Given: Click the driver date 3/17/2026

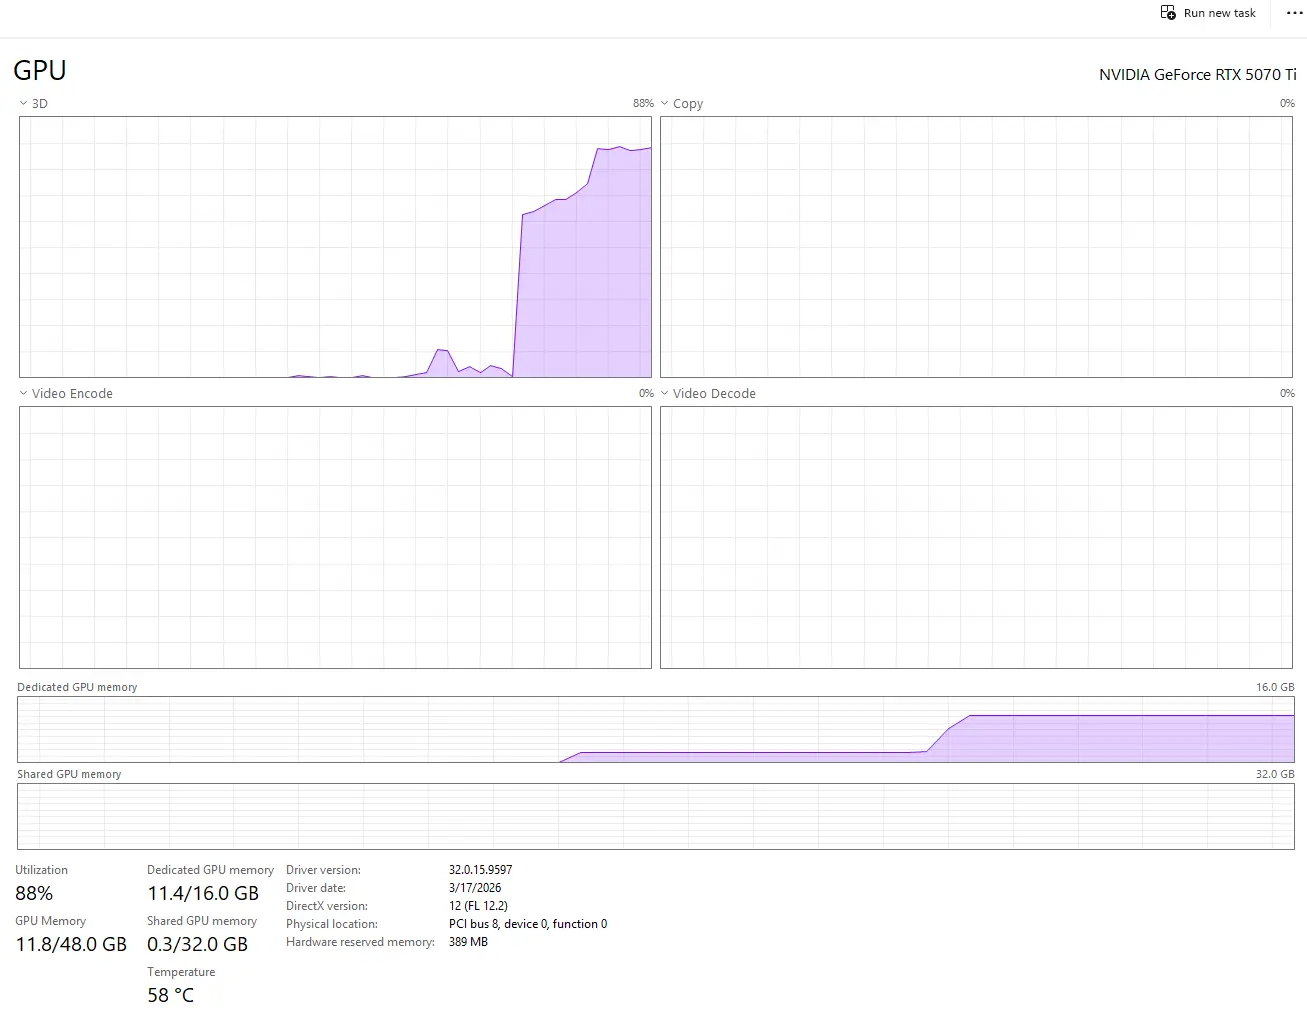Looking at the screenshot, I should [475, 888].
